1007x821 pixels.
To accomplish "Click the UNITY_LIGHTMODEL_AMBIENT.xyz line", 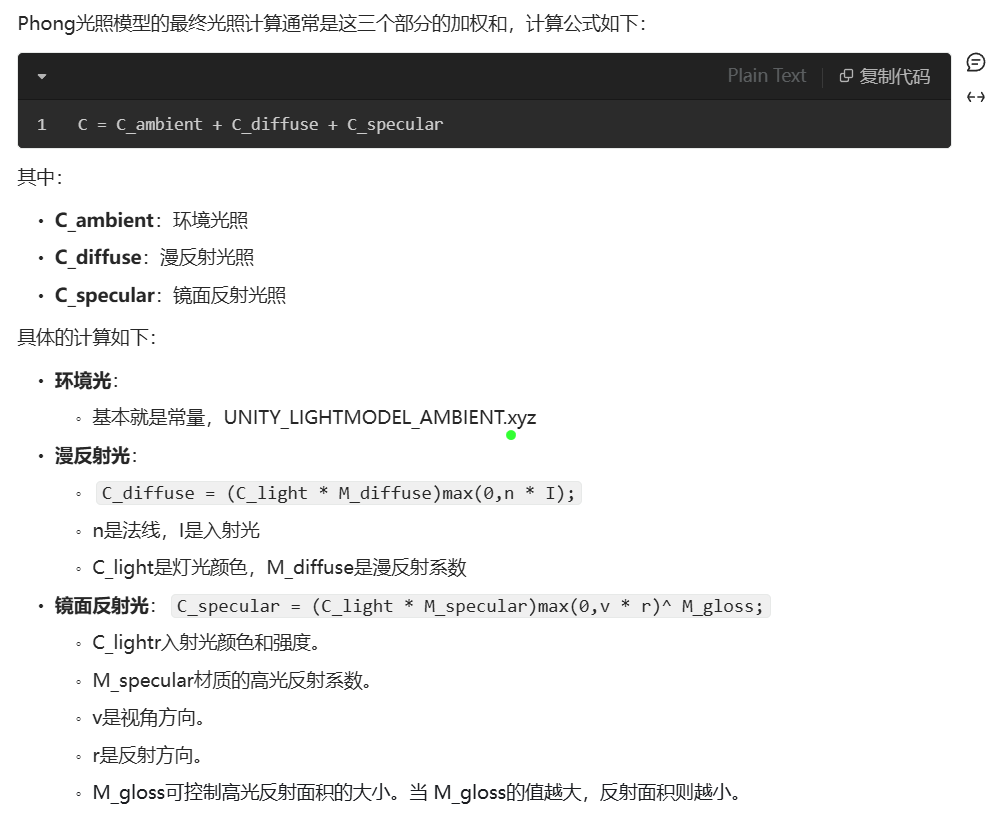I will 314,418.
